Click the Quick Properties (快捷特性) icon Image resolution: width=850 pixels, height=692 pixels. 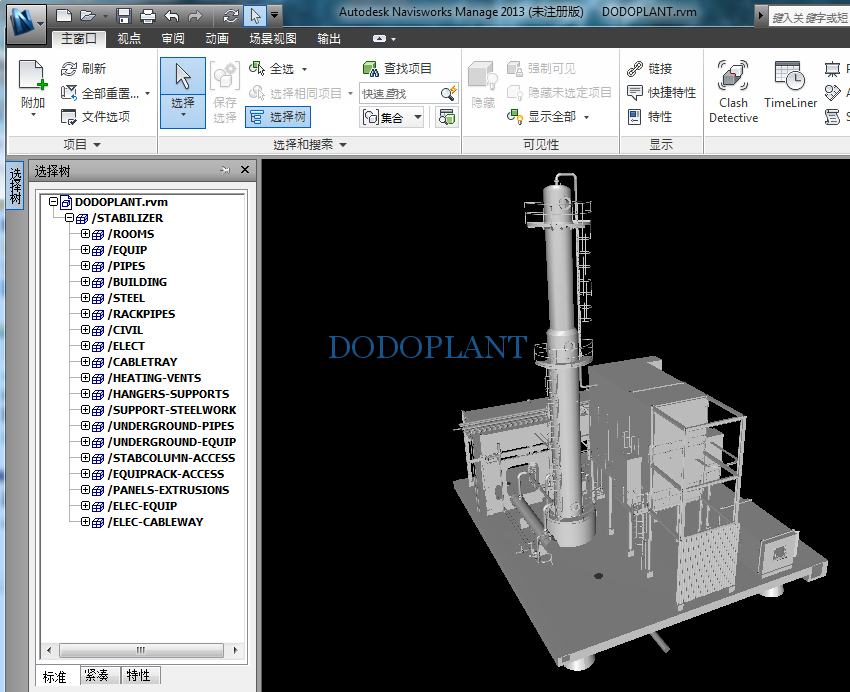[x=635, y=93]
